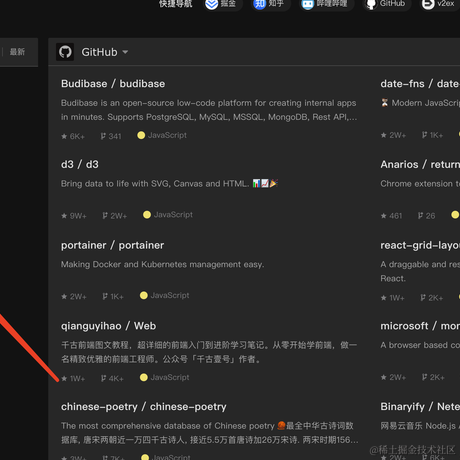Expand the GitHub source dropdown arrow
Image resolution: width=460 pixels, height=460 pixels.
[125, 52]
